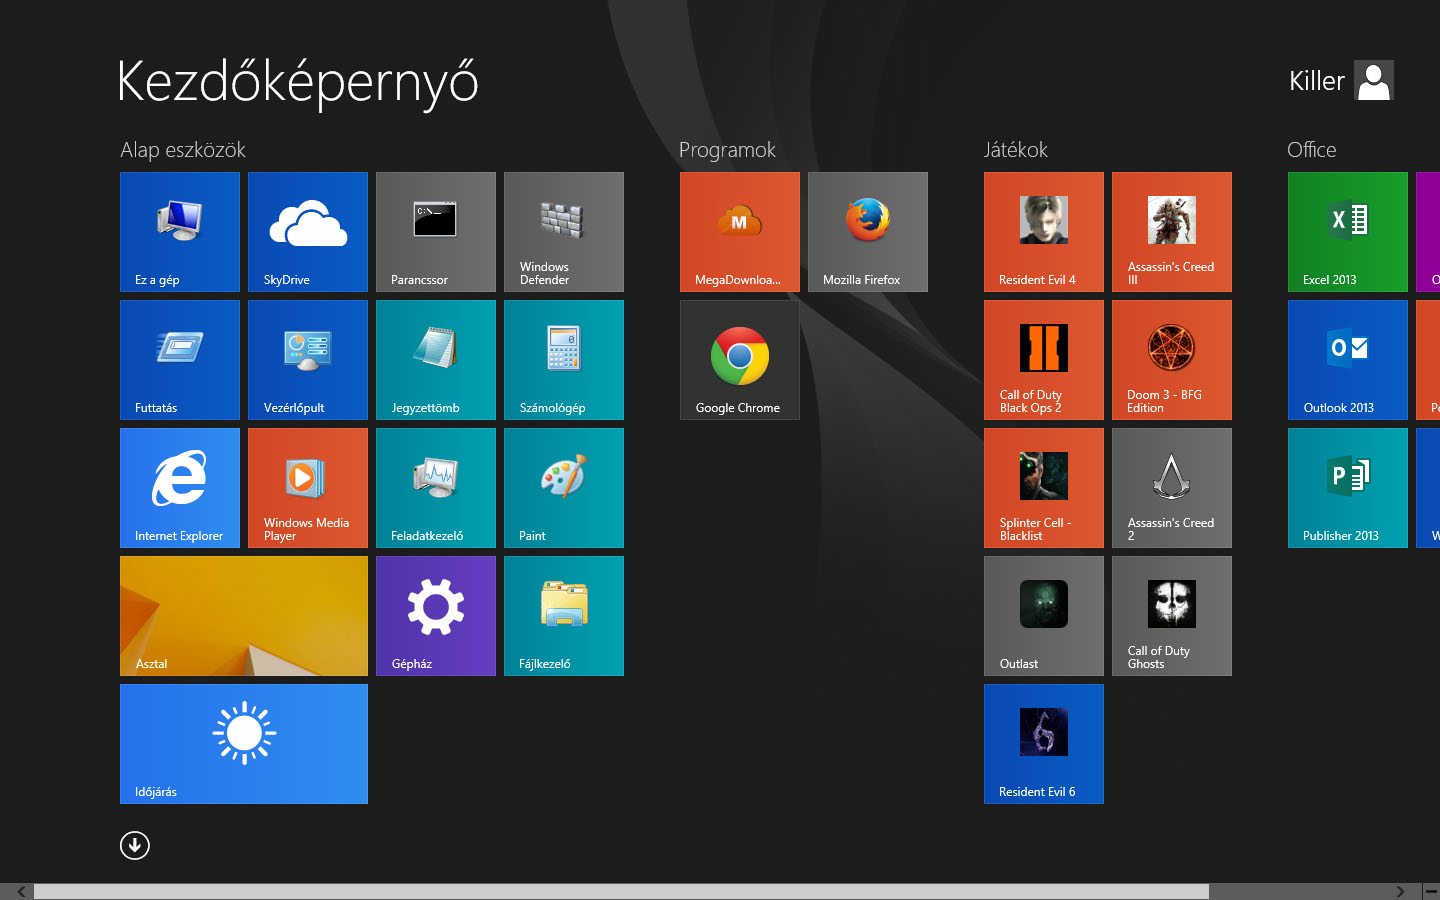The width and height of the screenshot is (1440, 900).
Task: Open Windows Defender tile
Action: [563, 232]
